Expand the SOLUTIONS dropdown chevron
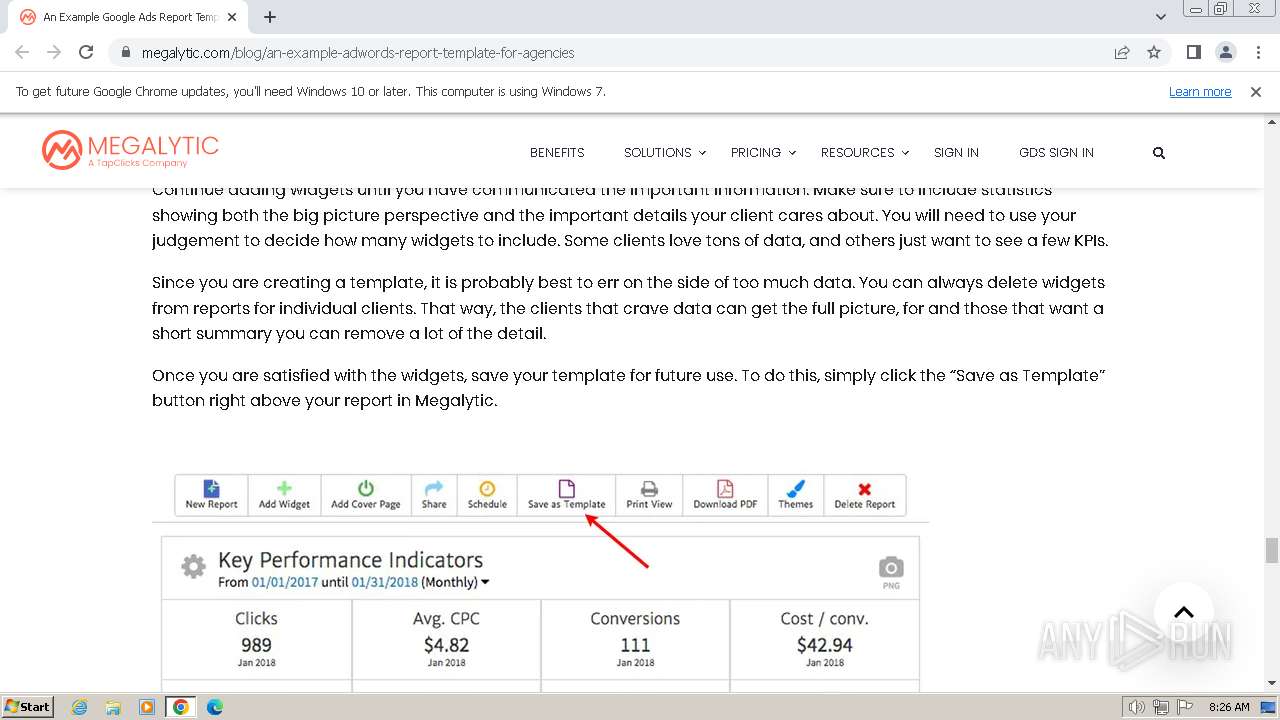The height and width of the screenshot is (720, 1280). click(702, 153)
